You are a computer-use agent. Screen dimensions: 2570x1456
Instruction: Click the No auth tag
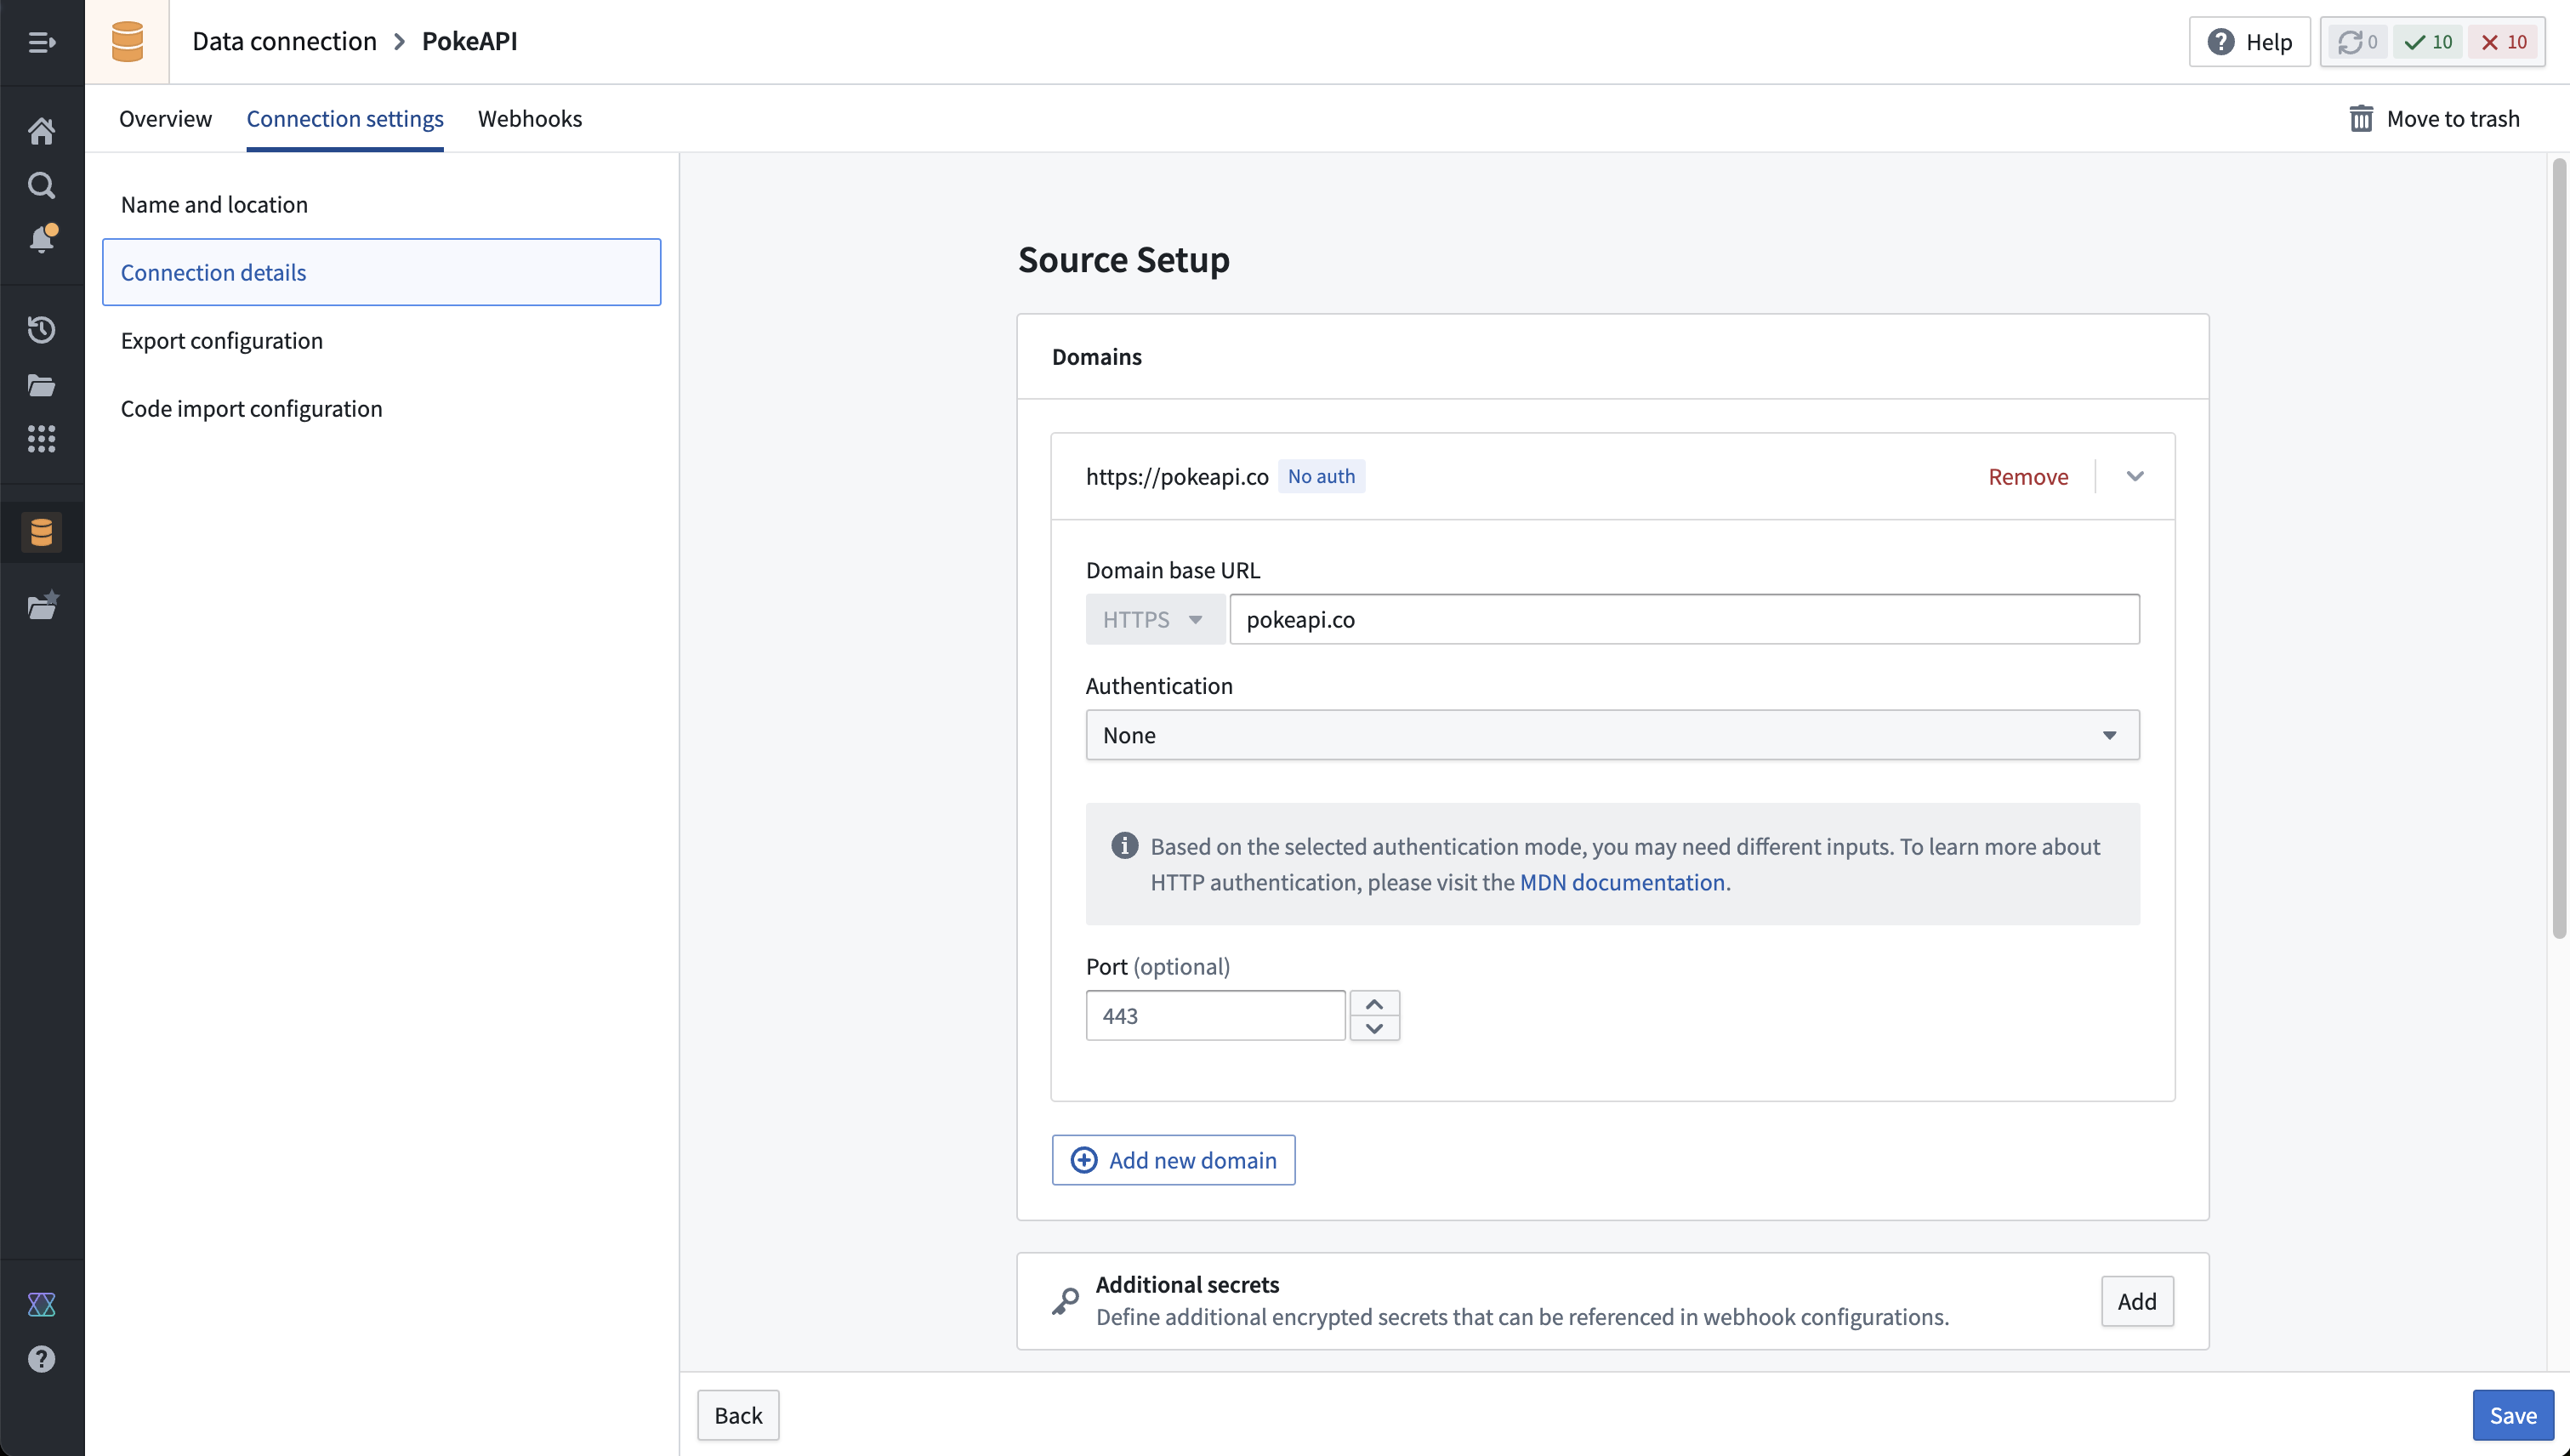click(1321, 477)
